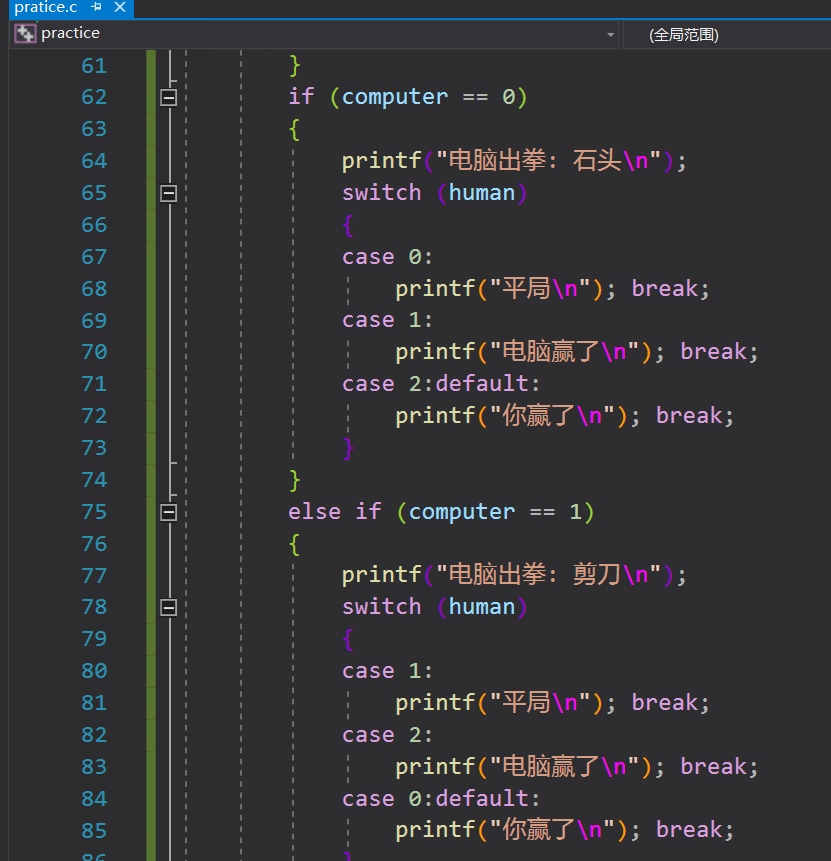Close the pratice.c tab

tap(120, 7)
